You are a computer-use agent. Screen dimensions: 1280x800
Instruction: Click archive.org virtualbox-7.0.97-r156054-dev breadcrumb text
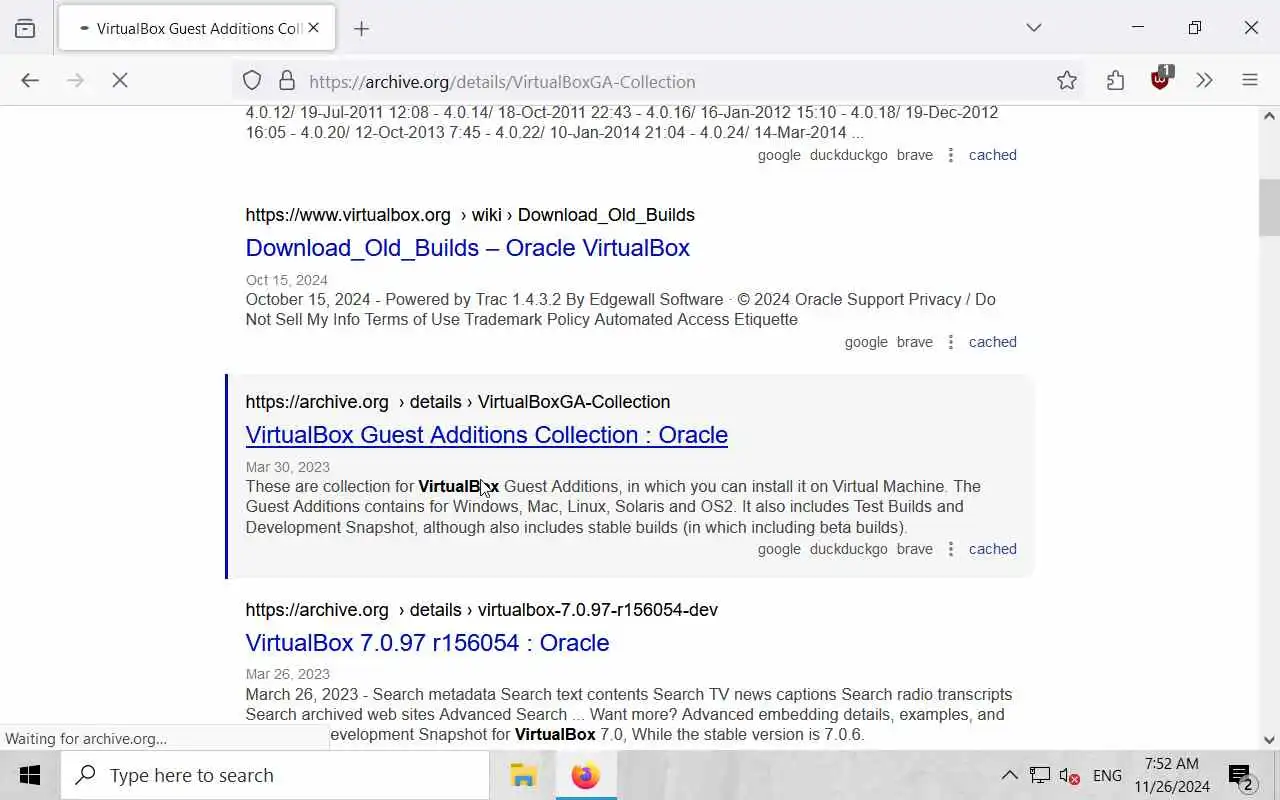(x=482, y=610)
